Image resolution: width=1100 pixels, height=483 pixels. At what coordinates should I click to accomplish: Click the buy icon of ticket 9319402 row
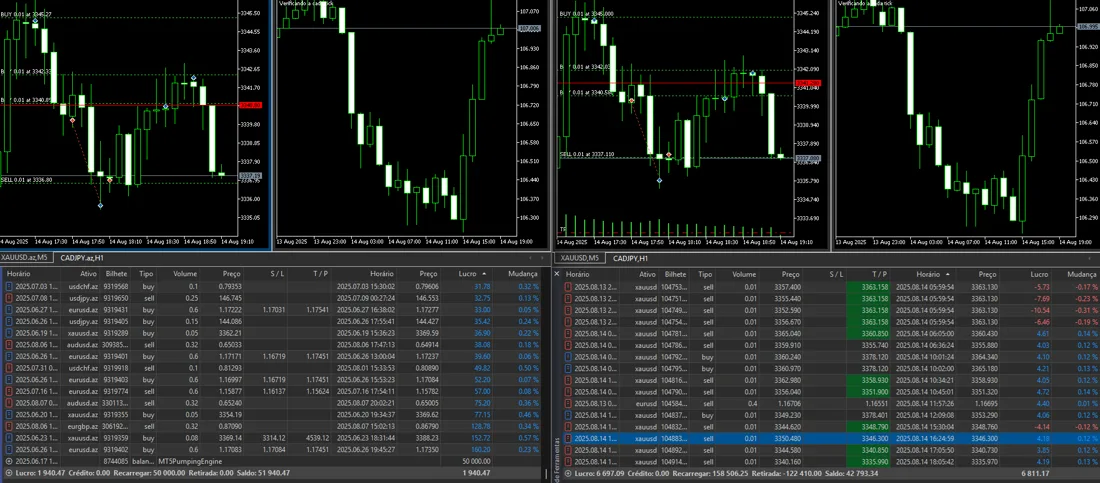pyautogui.click(x=8, y=449)
